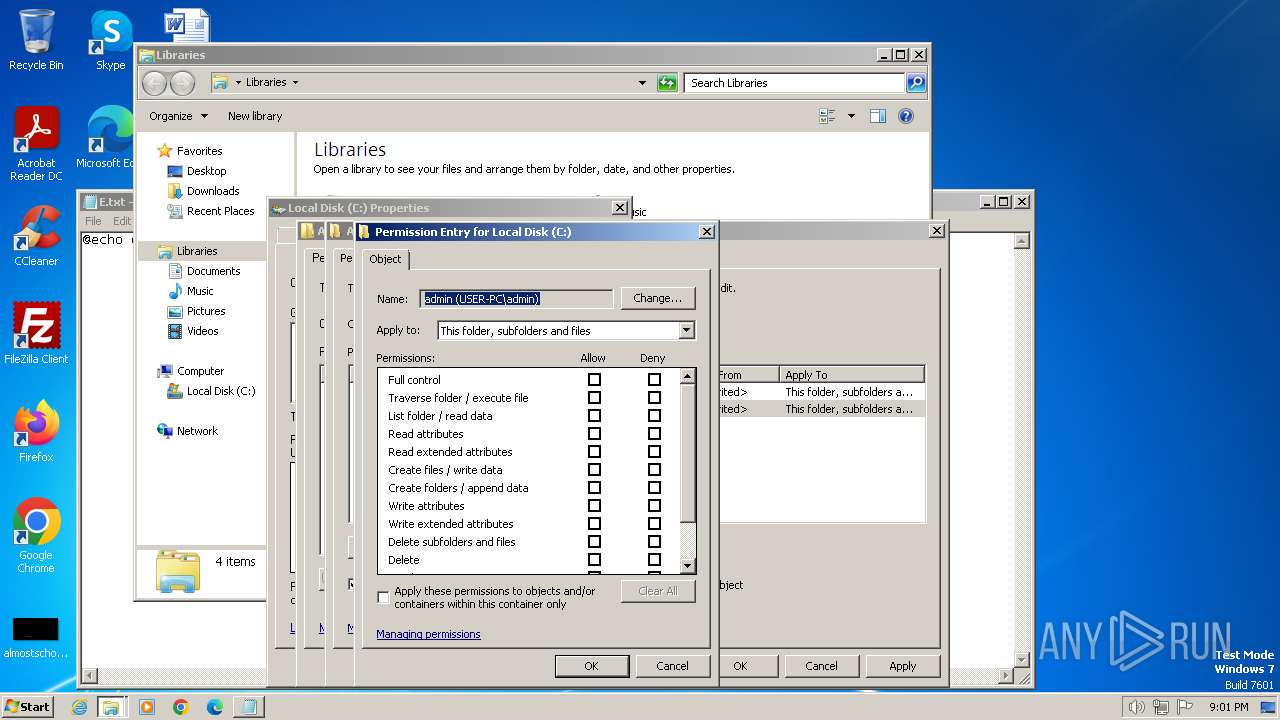The width and height of the screenshot is (1280, 720).
Task: Check Deny for List folder / read data
Action: click(654, 416)
